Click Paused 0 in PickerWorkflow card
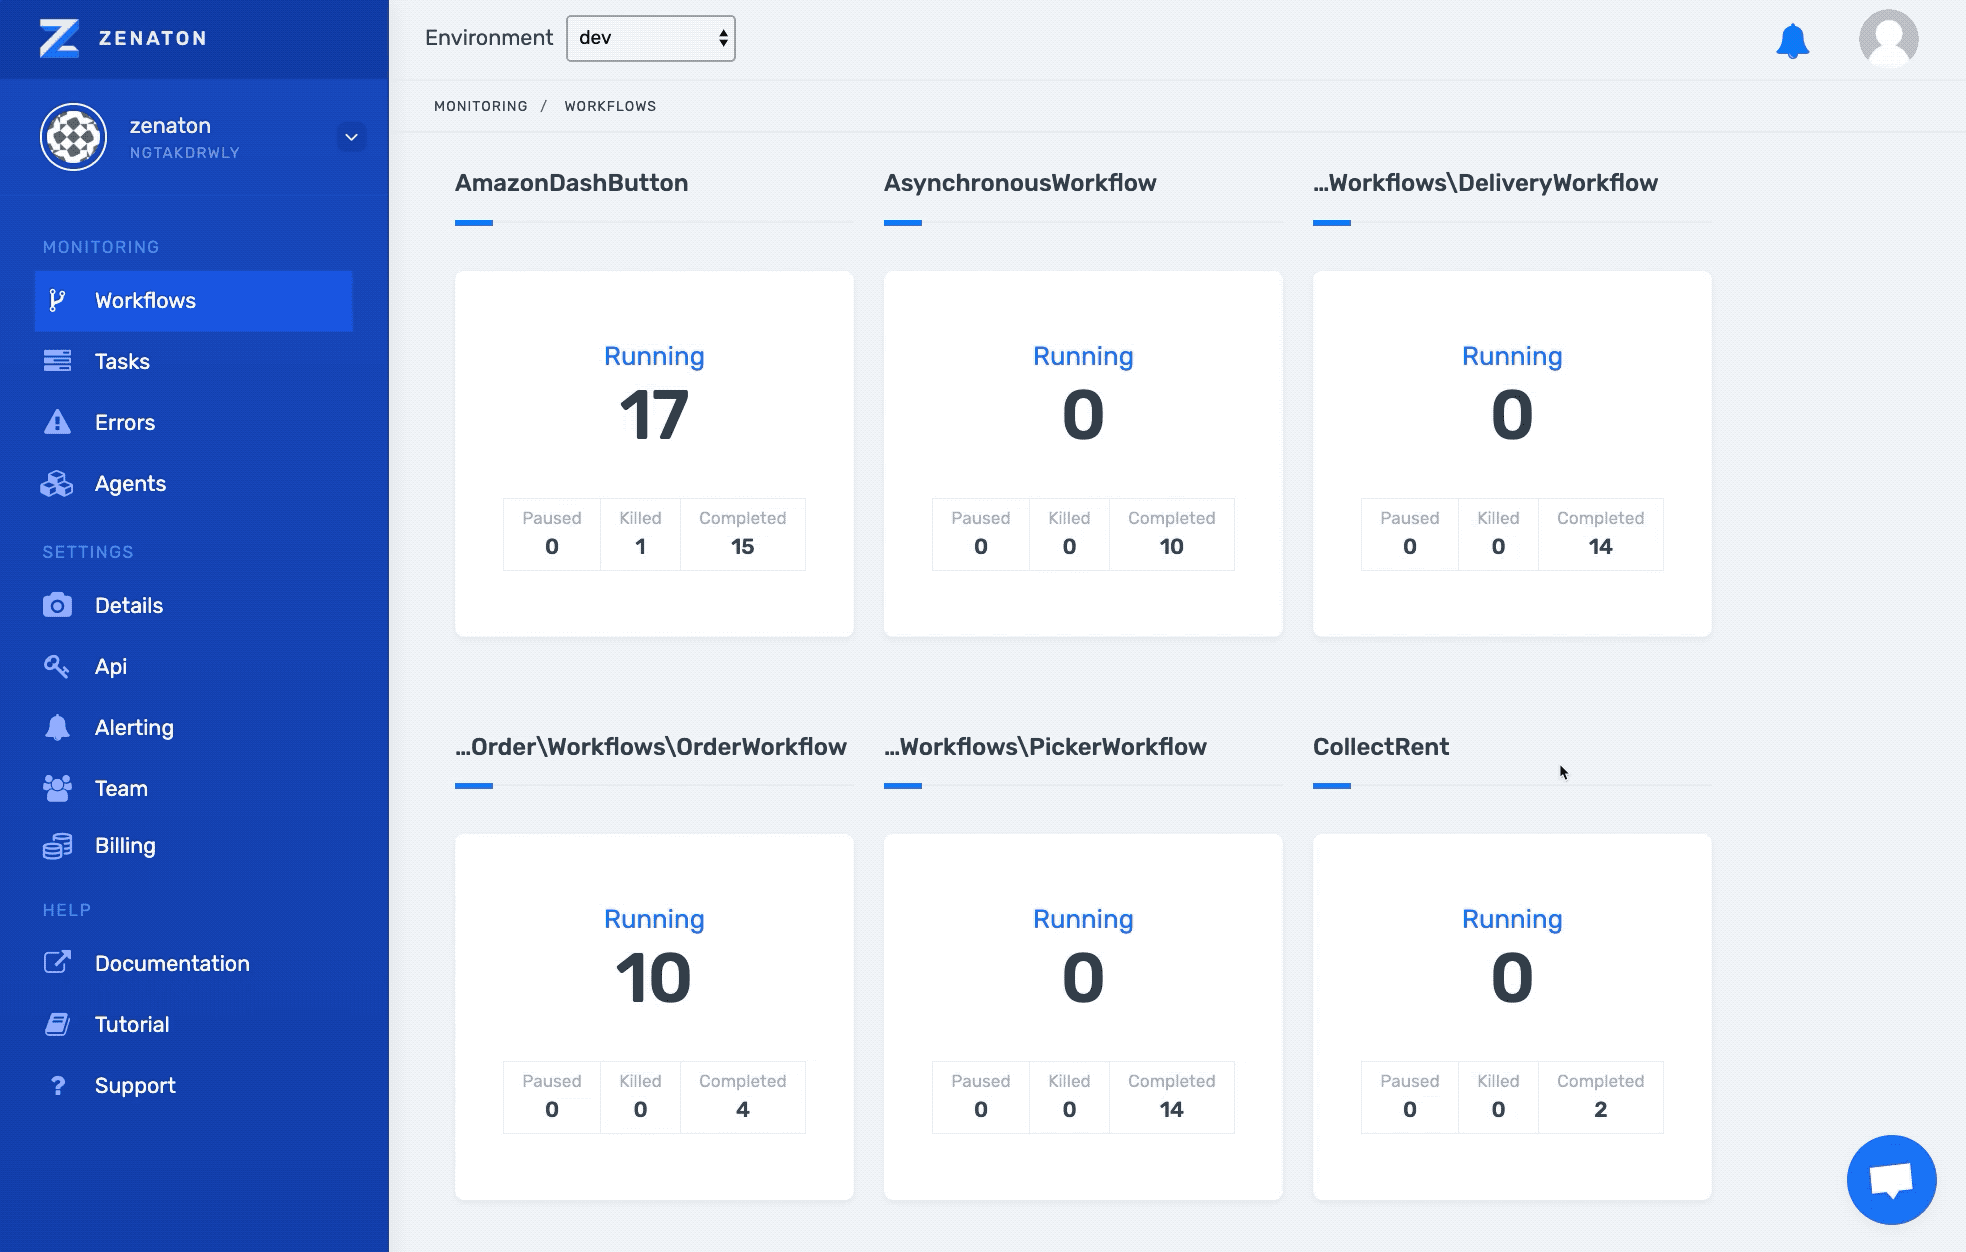Screen dimensions: 1966x1252 [x=981, y=1097]
